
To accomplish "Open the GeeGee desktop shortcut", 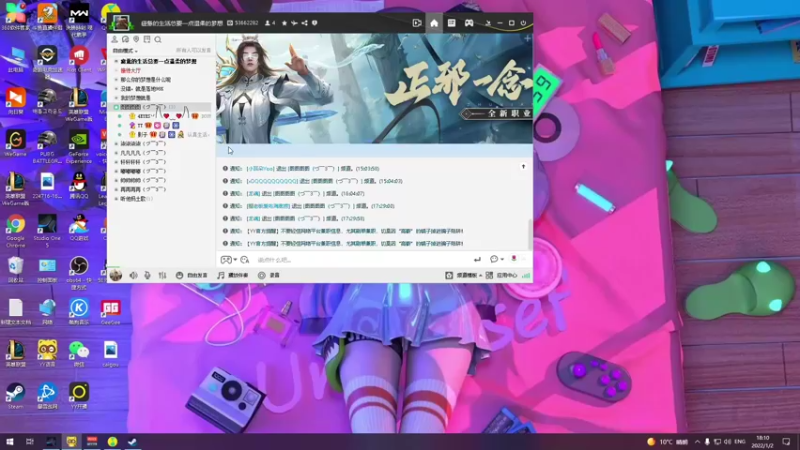I will 110,312.
